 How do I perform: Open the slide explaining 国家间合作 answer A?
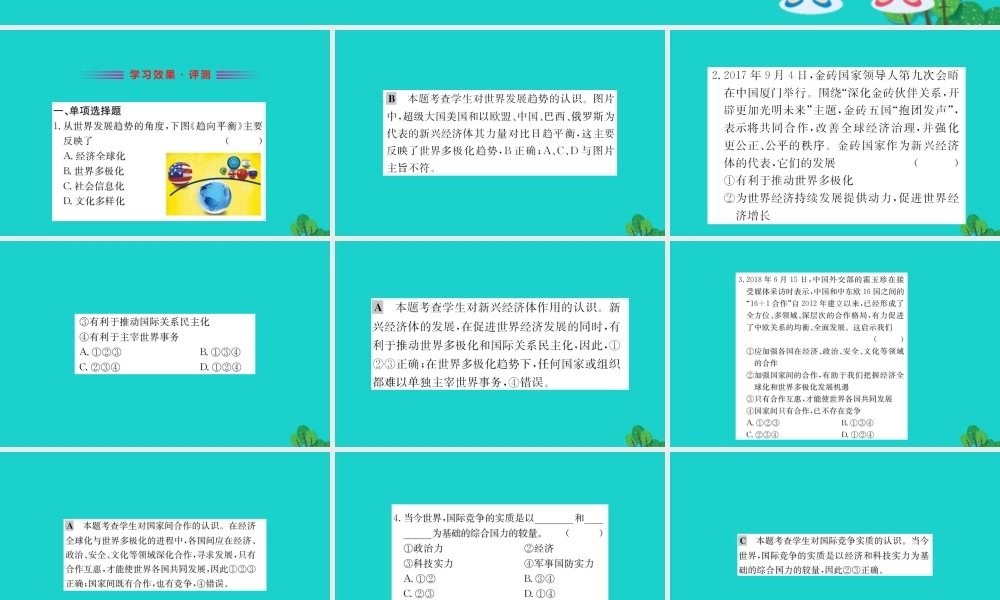(165, 525)
